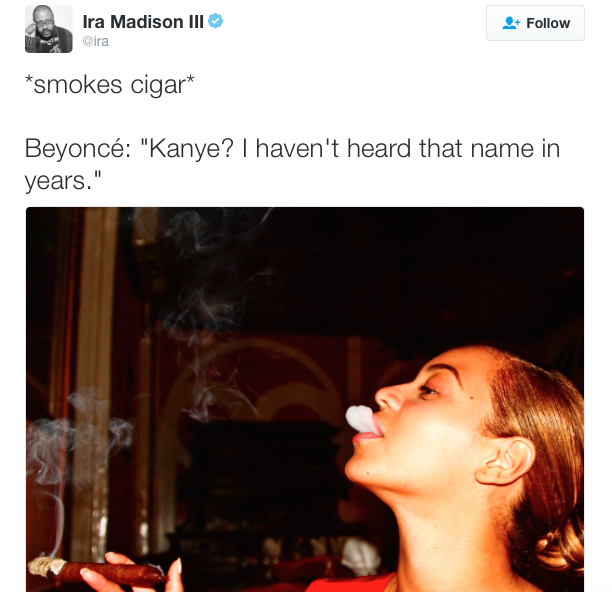Click the phrase "heard that name" in the tweet
This screenshot has width=612, height=592.
pyautogui.click(x=440, y=149)
